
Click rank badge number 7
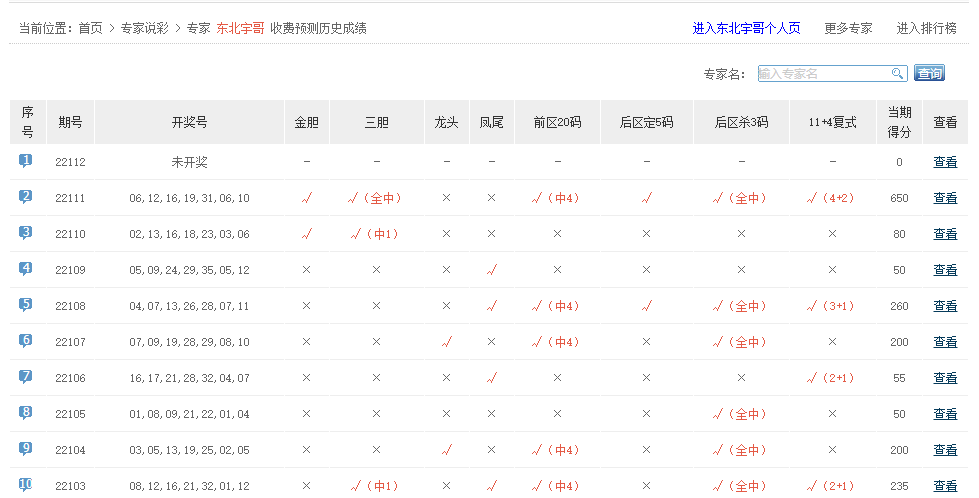click(x=26, y=377)
